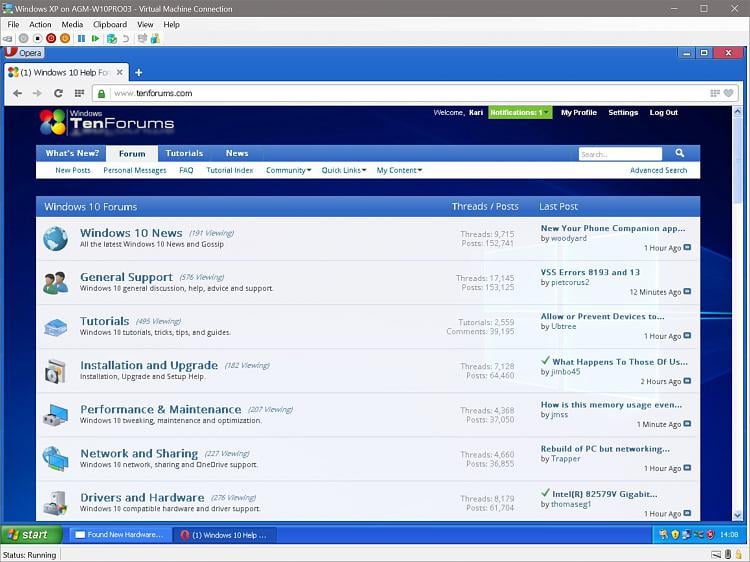The width and height of the screenshot is (750, 562).
Task: Expand the Community dropdown menu
Action: point(288,170)
